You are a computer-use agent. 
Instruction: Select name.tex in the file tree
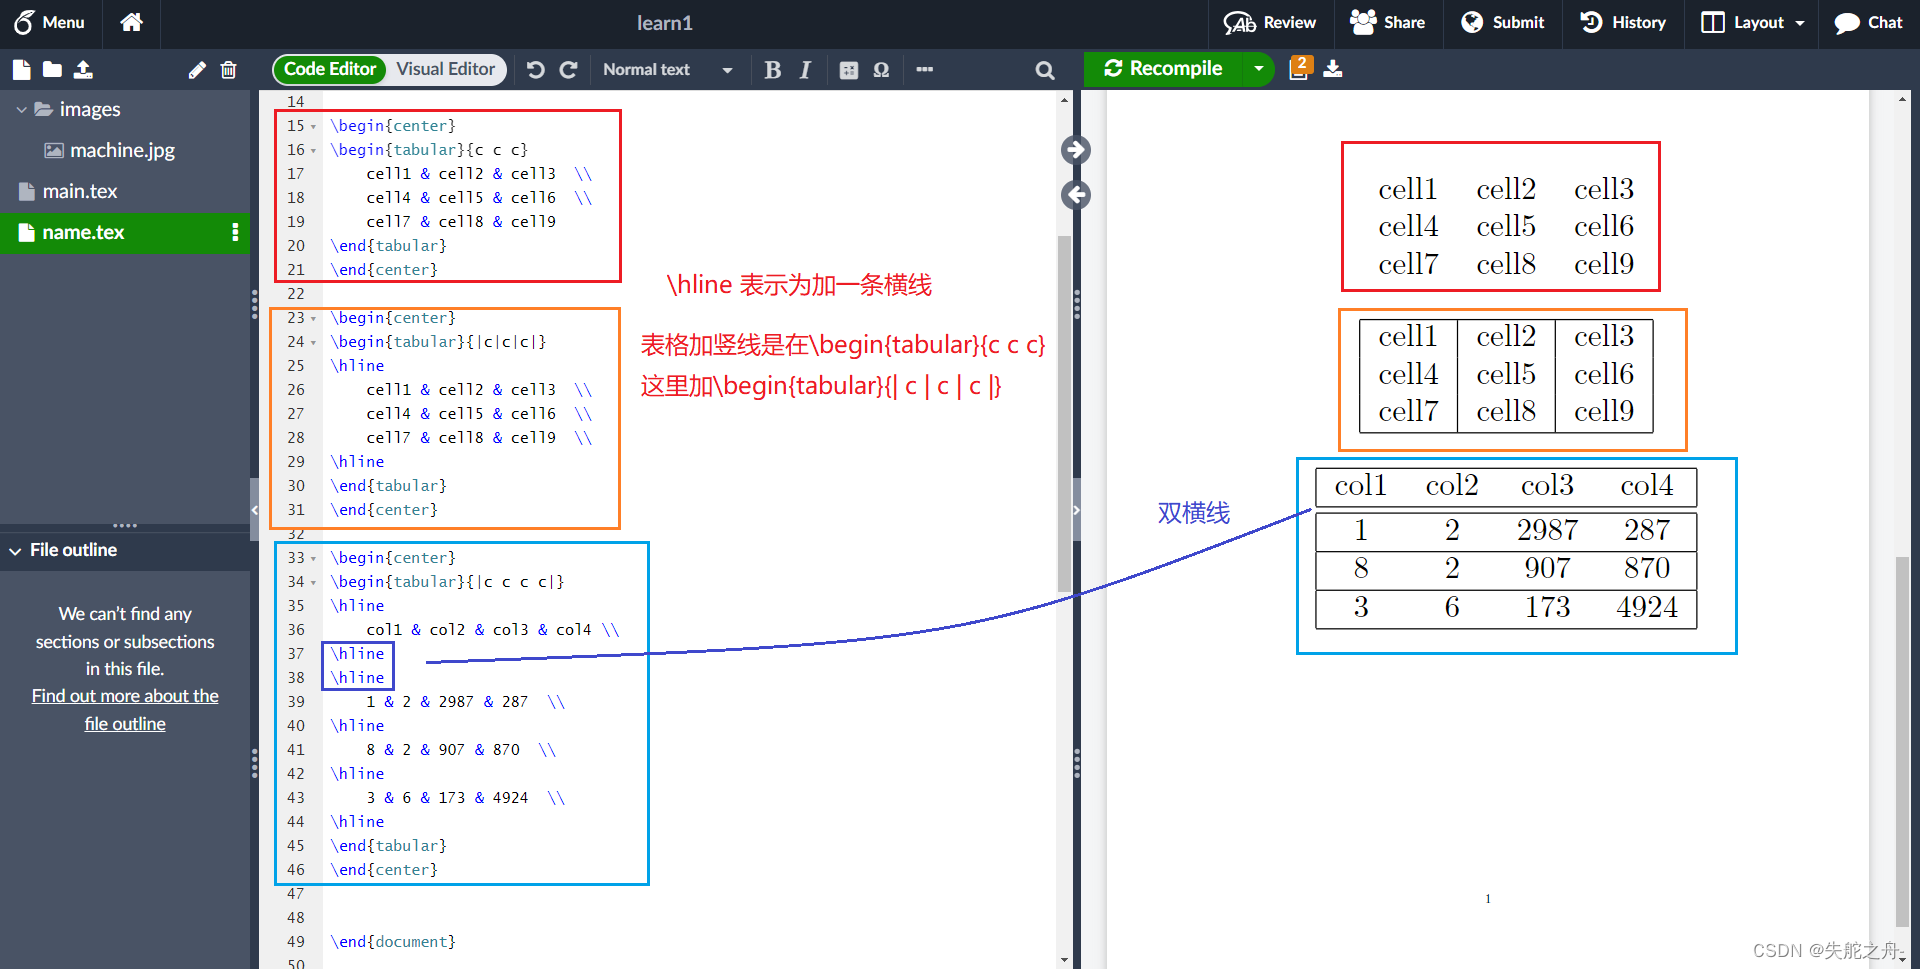(83, 232)
